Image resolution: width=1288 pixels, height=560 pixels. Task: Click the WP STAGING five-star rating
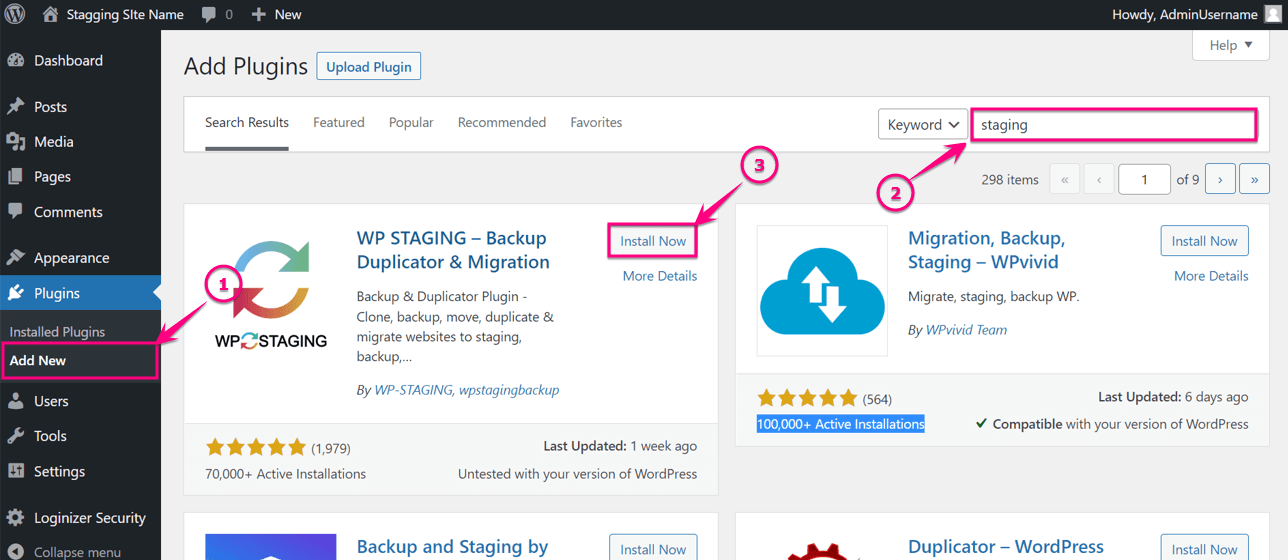click(256, 447)
